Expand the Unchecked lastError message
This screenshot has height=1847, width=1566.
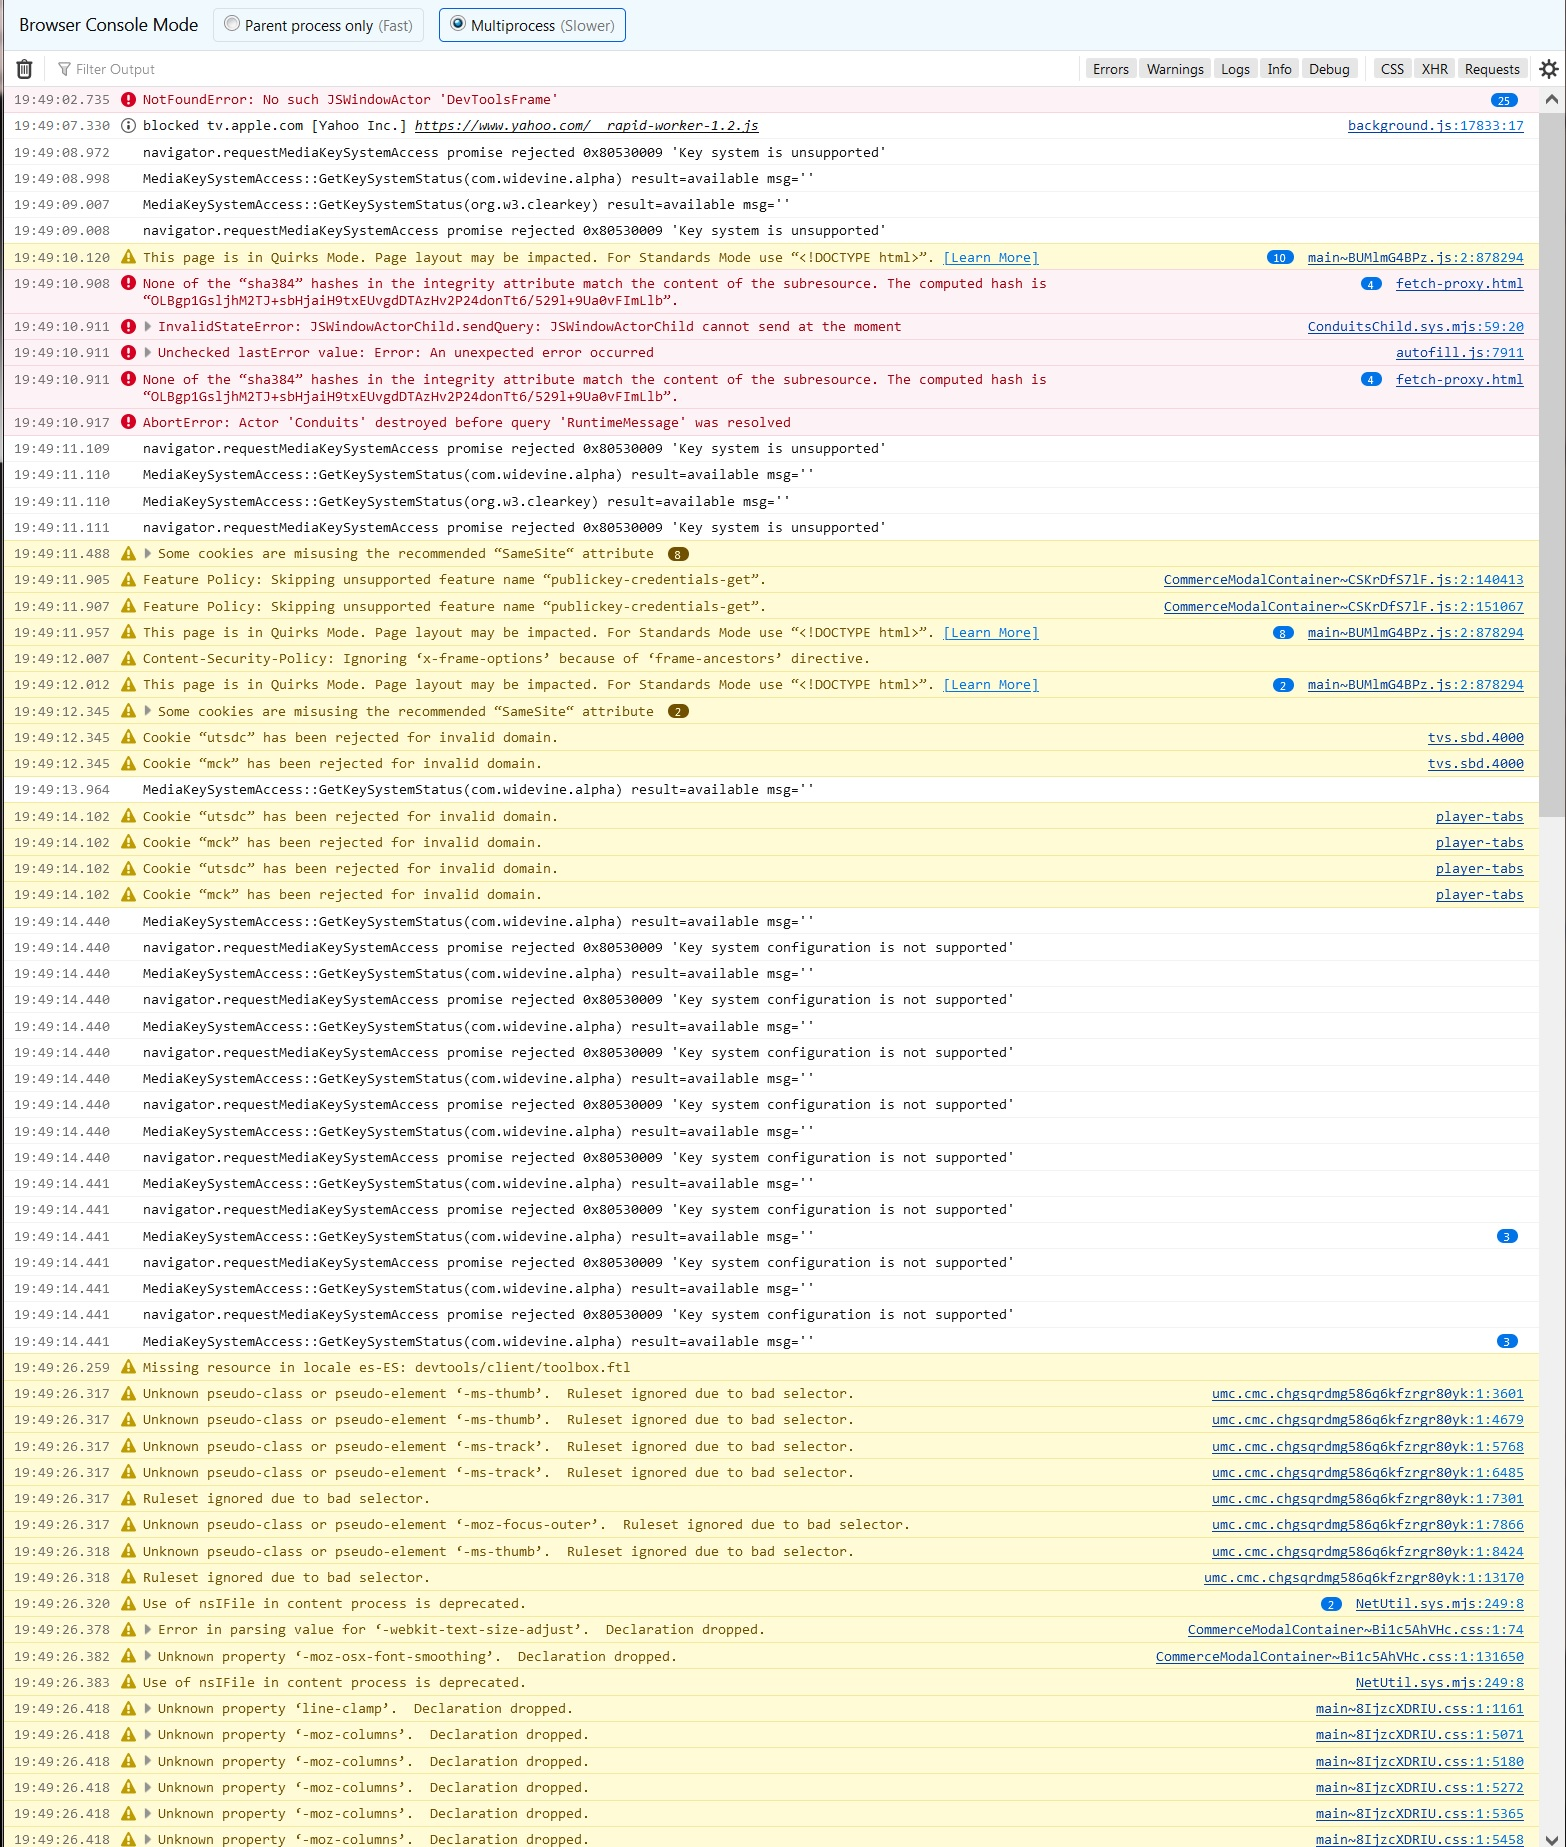[x=148, y=353]
